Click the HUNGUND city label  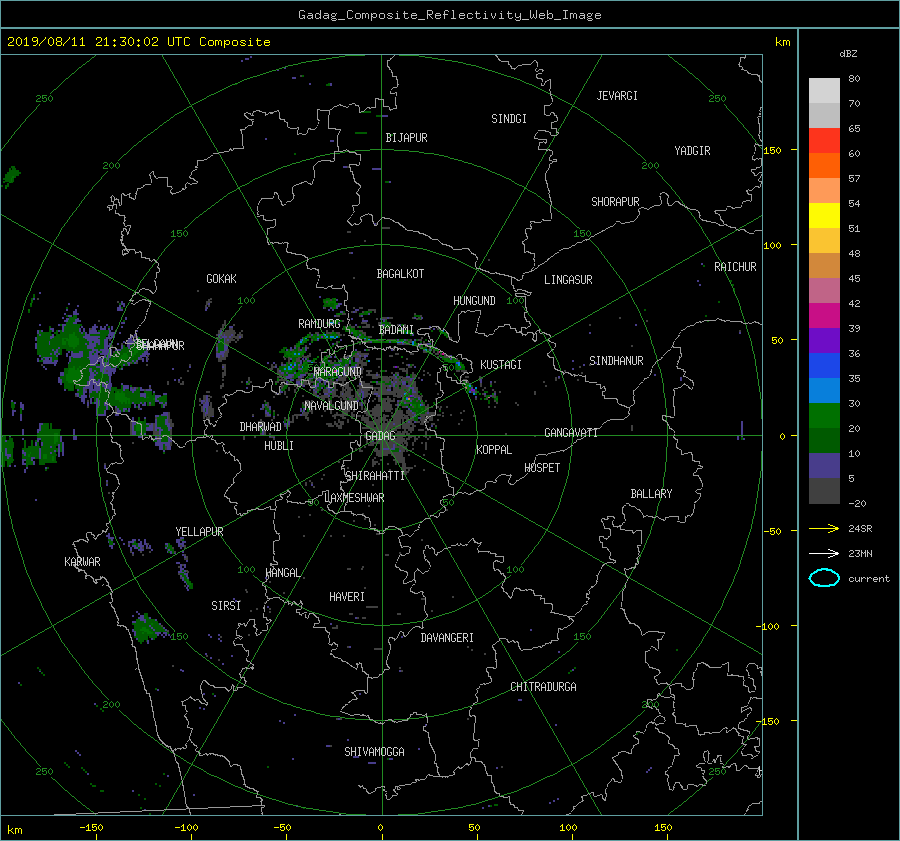tap(474, 301)
